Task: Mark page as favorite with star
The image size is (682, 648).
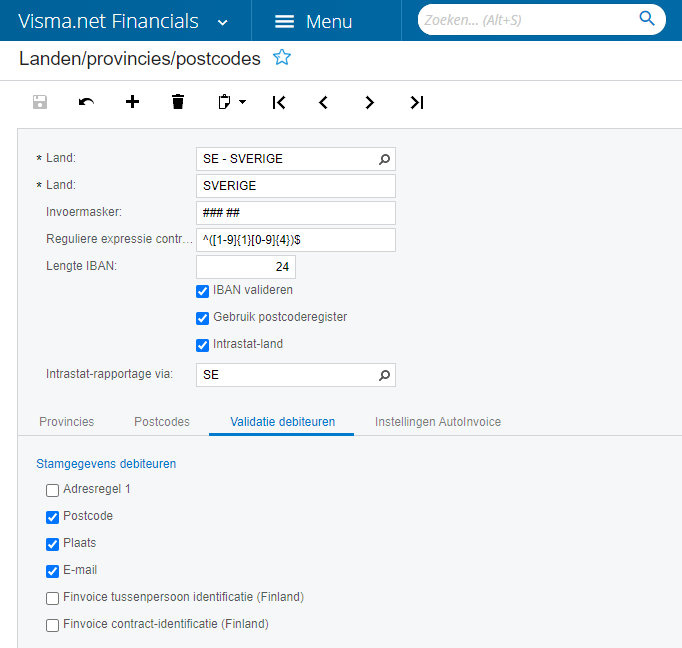Action: click(x=282, y=58)
